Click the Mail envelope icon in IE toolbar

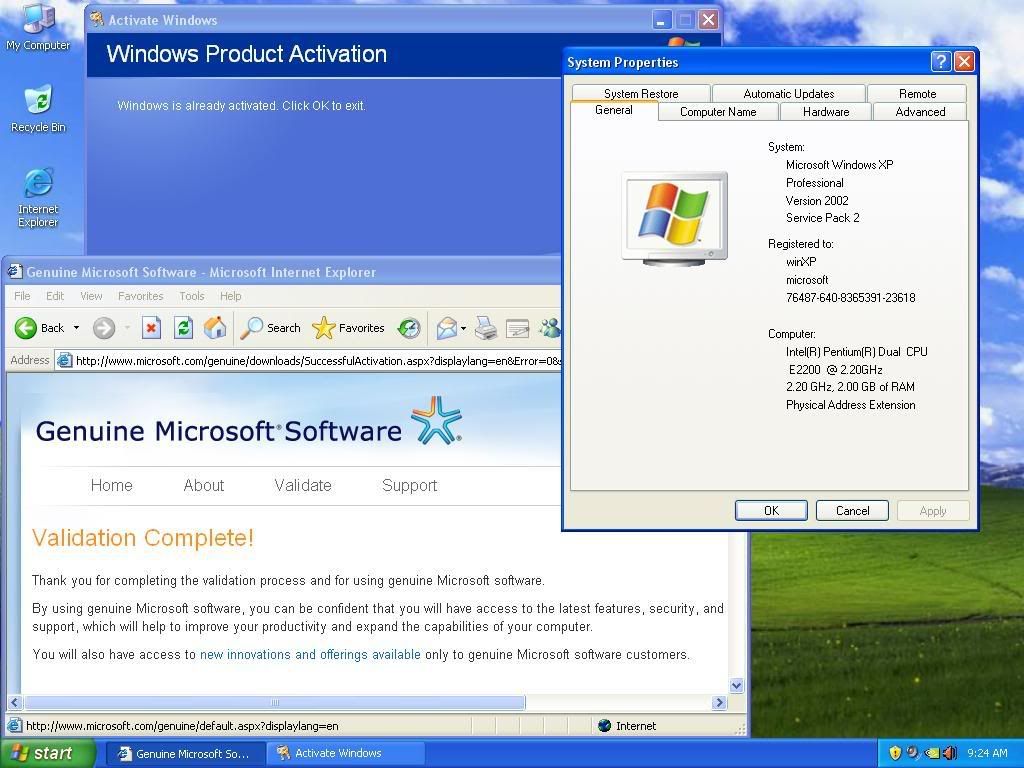point(447,328)
